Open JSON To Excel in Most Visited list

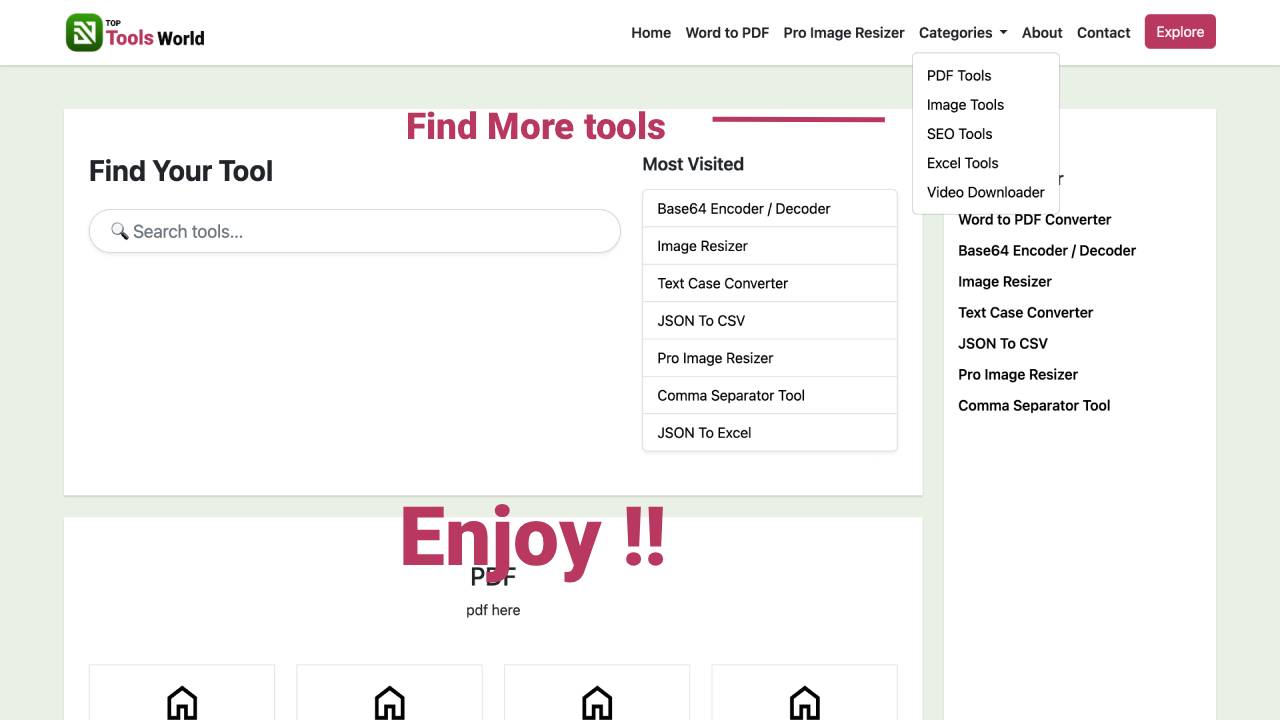click(704, 432)
